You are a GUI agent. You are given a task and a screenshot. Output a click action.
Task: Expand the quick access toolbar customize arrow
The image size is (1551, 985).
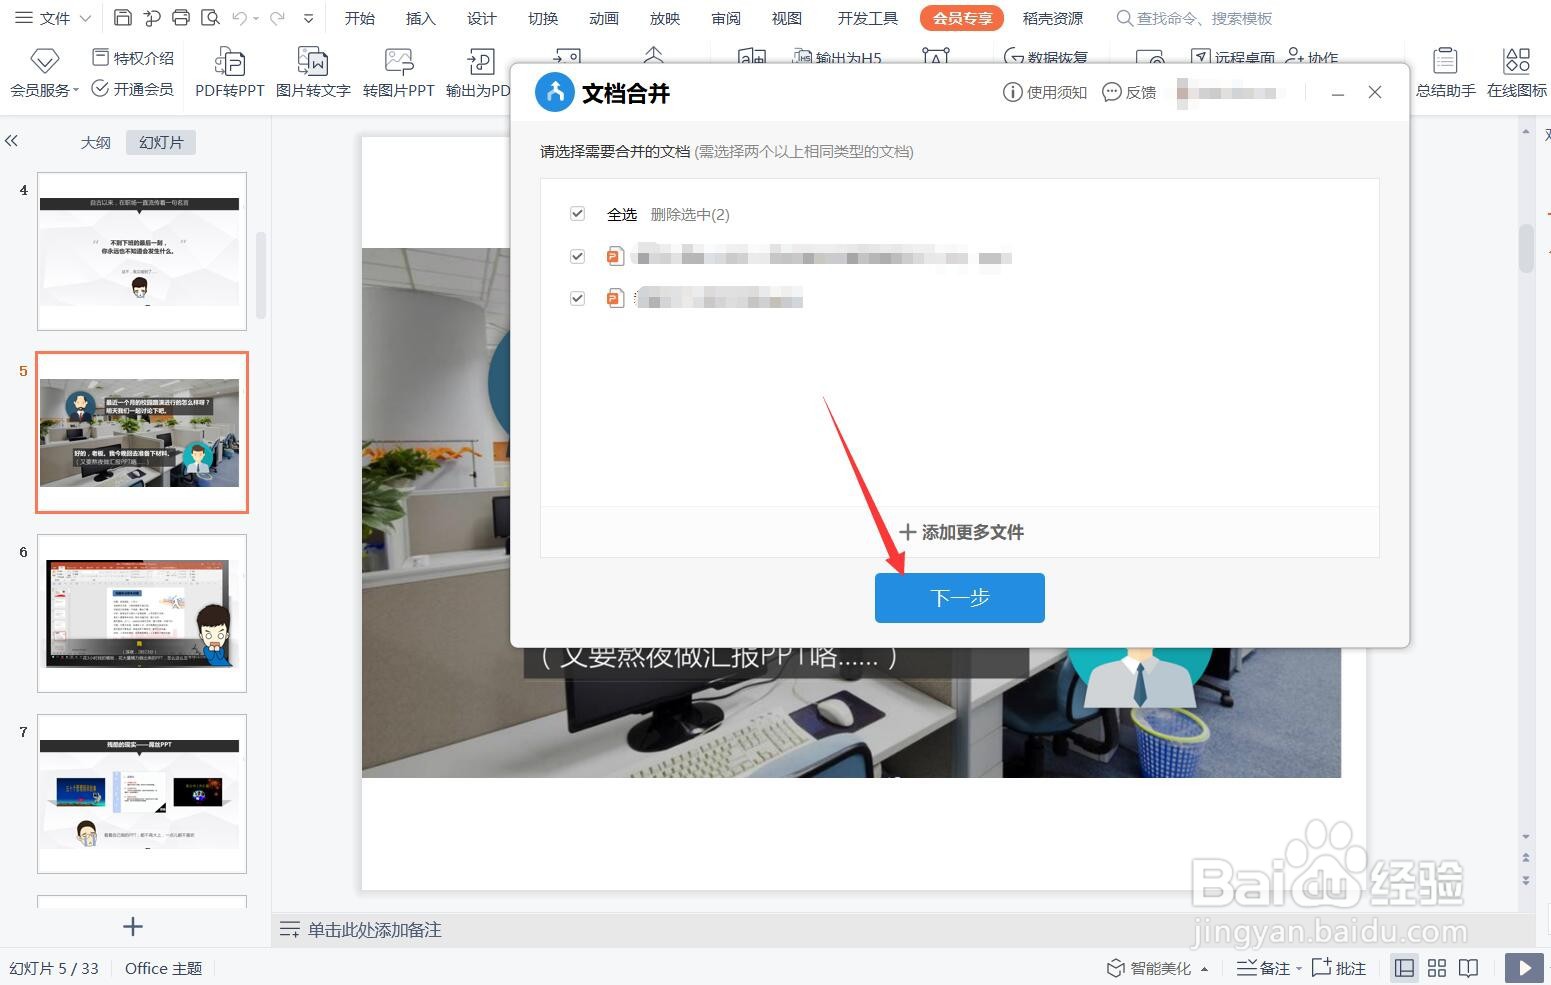point(308,18)
